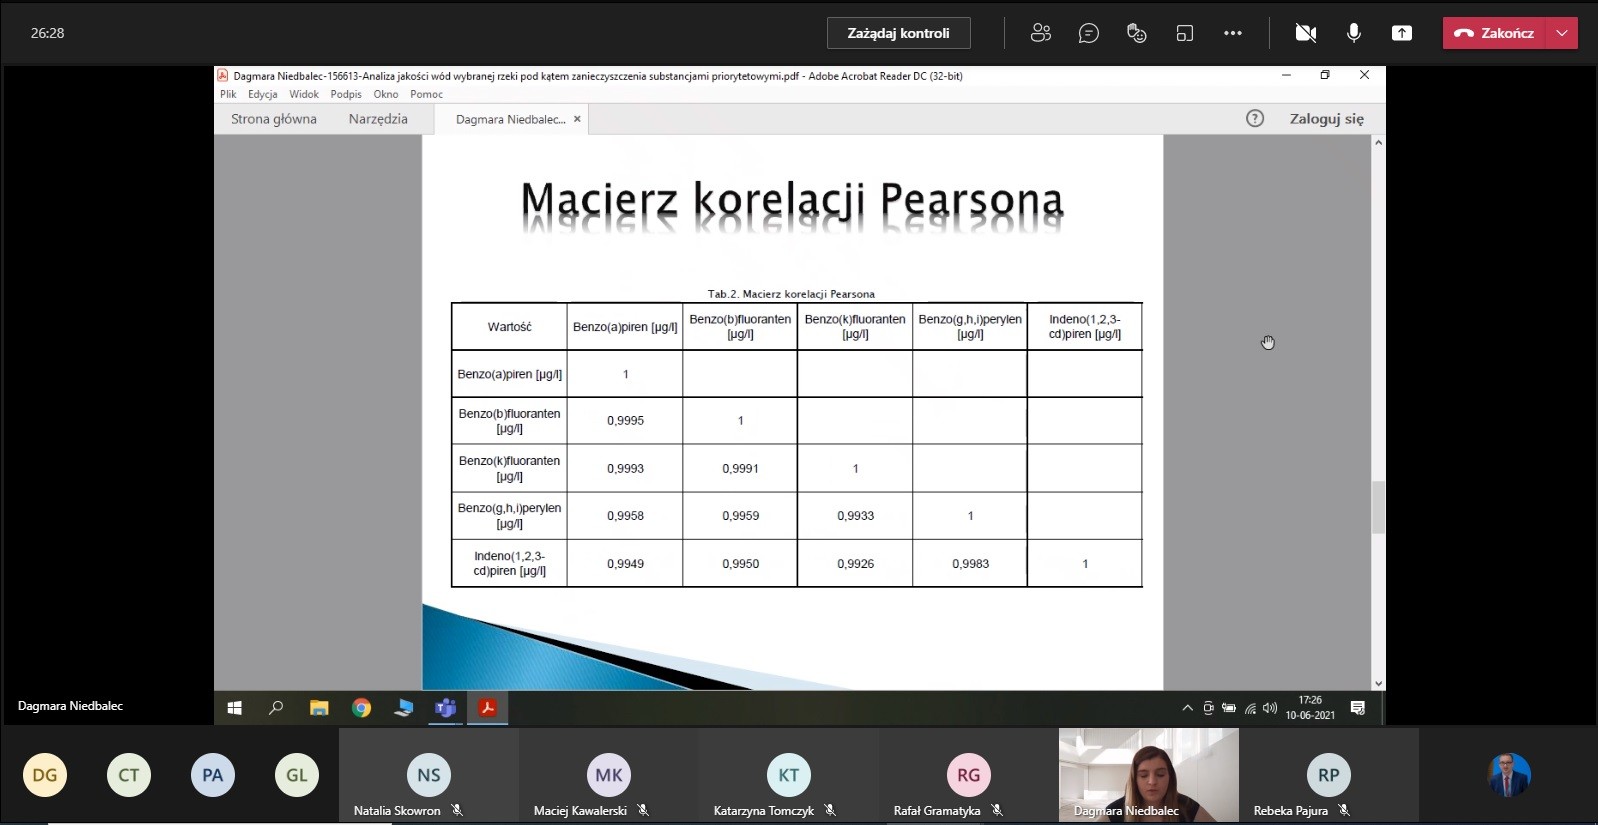The height and width of the screenshot is (825, 1598).
Task: Open the breakout rooms icon
Action: pos(1185,33)
